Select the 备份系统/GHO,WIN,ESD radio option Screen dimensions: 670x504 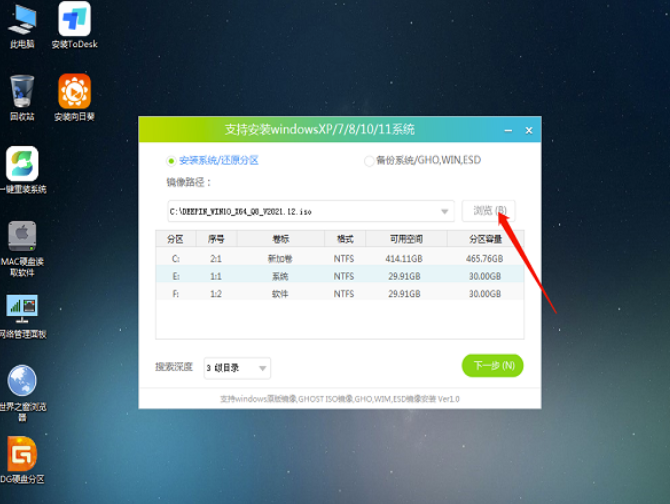pos(422,160)
